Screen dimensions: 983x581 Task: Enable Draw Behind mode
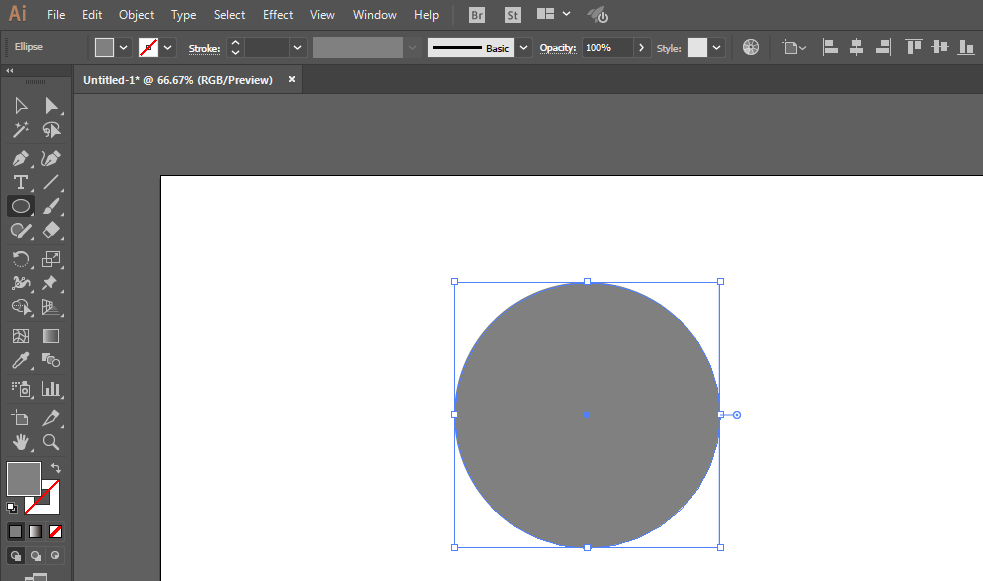click(x=36, y=555)
